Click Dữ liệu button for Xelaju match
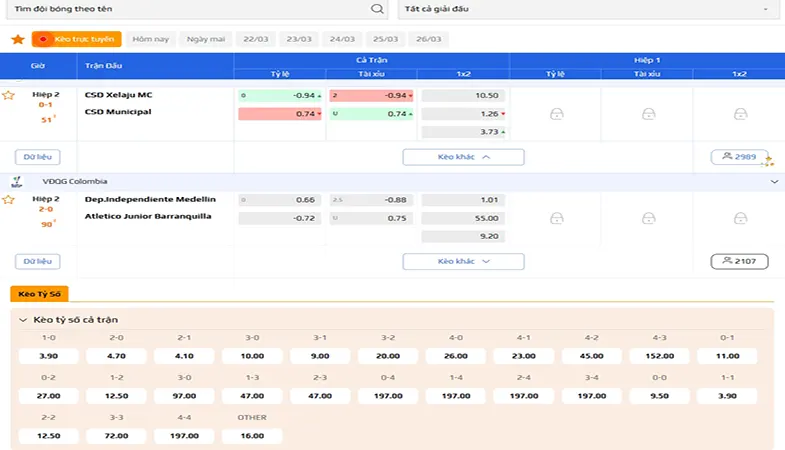Screen dimensions: 785x450 (x=38, y=157)
